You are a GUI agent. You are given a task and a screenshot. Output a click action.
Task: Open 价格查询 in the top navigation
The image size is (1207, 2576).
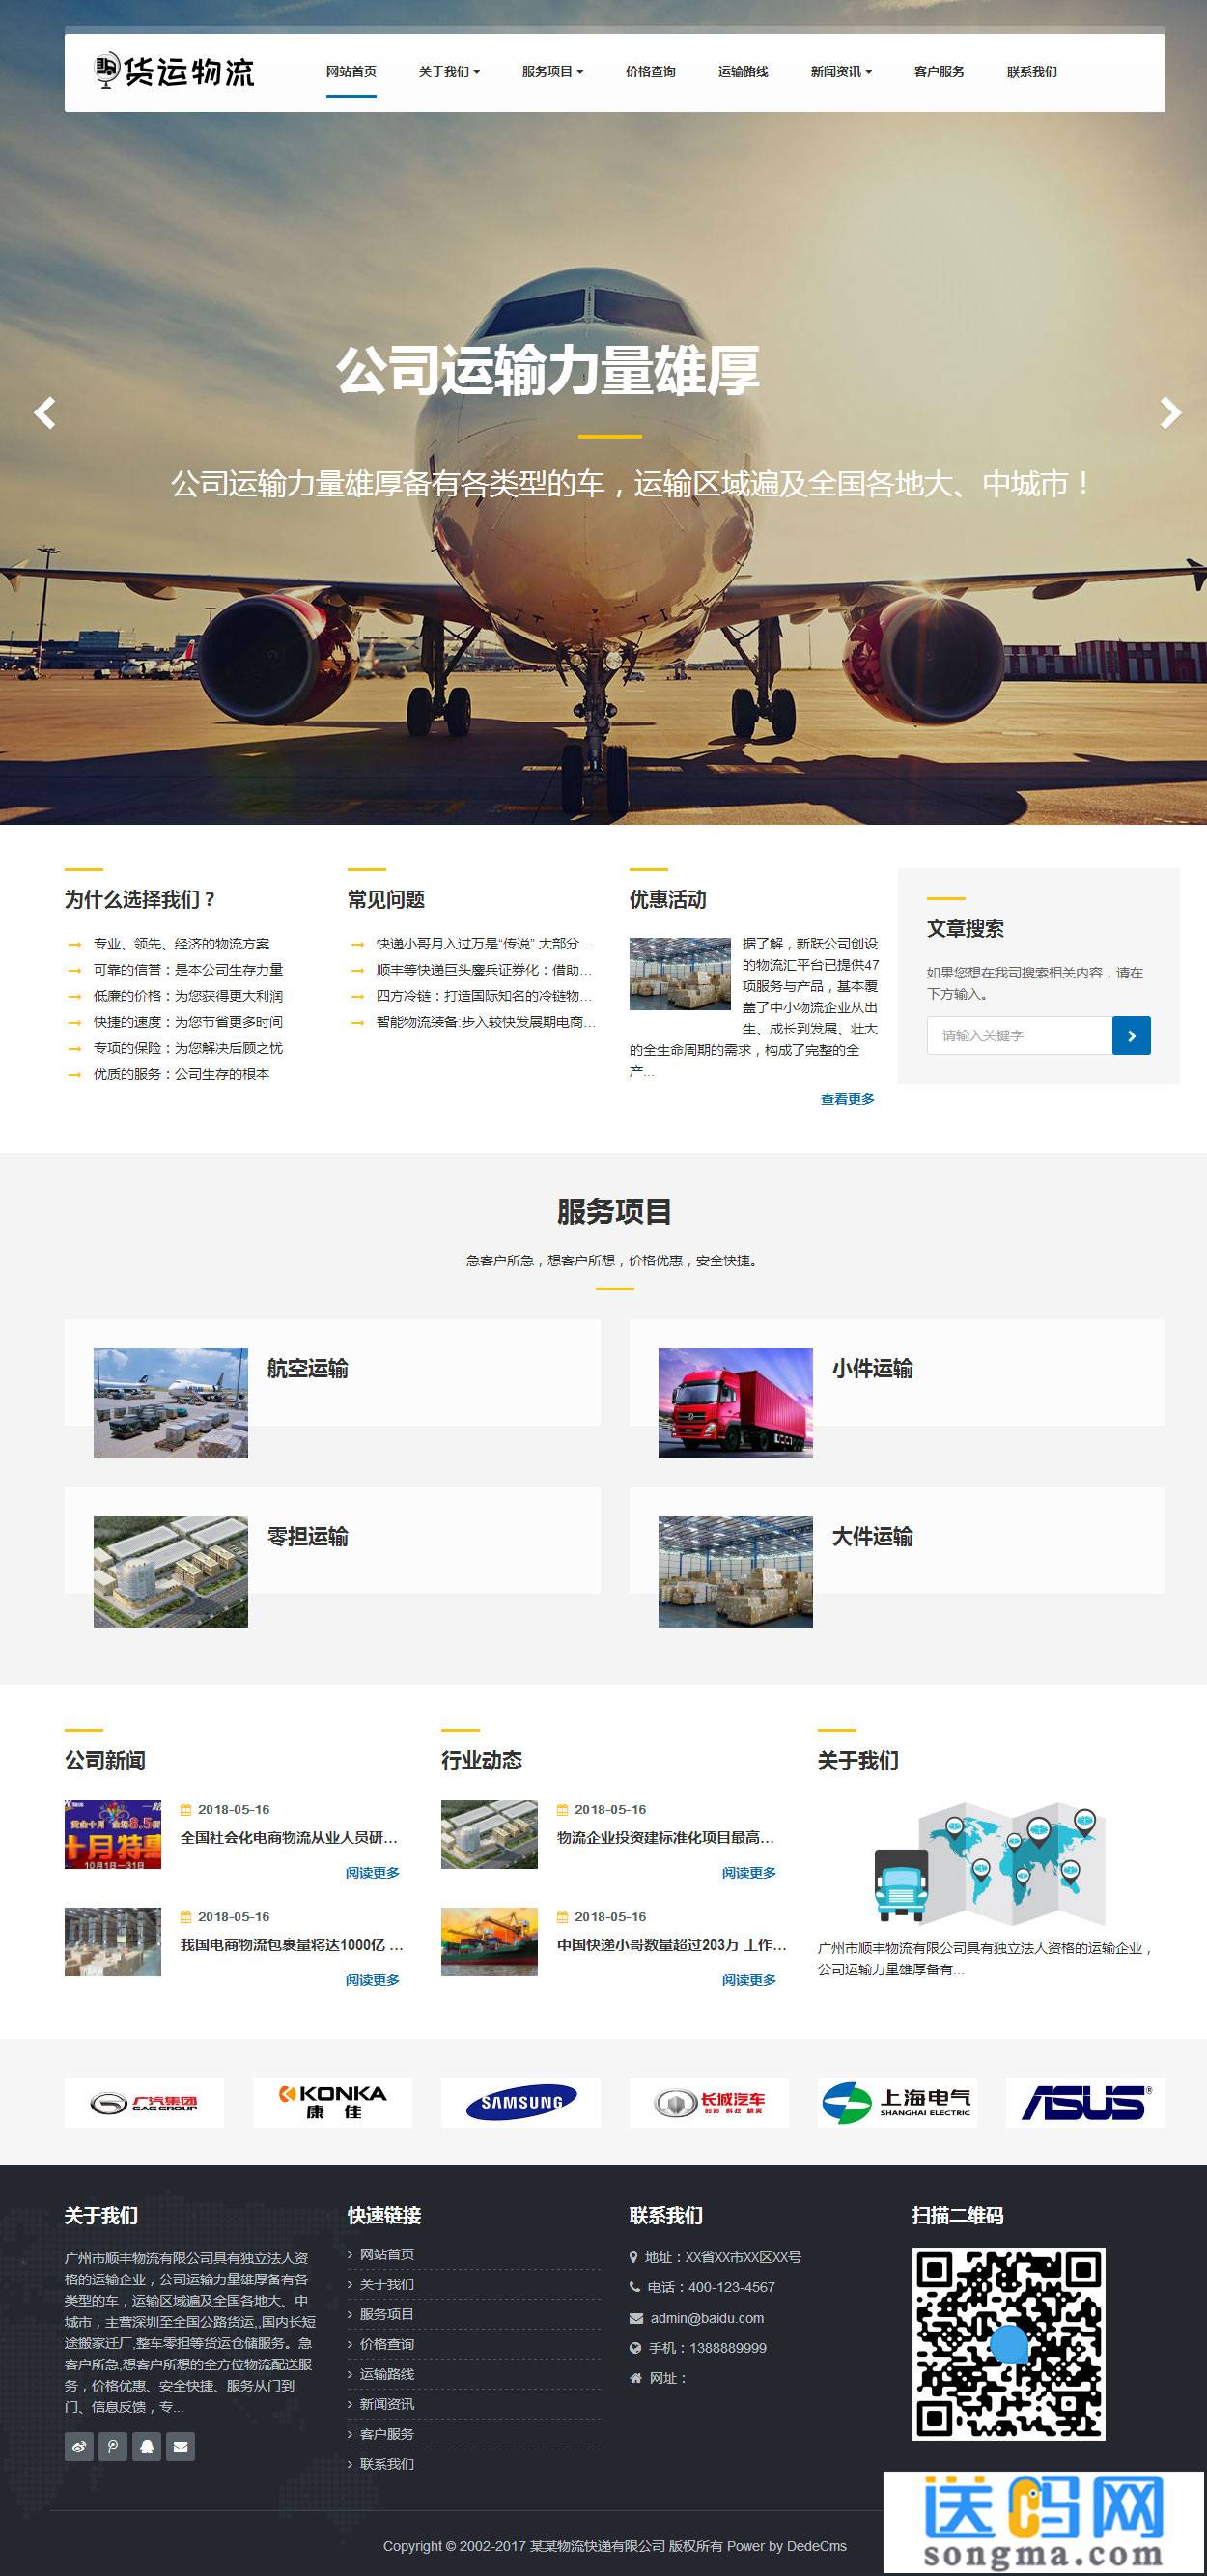click(650, 72)
